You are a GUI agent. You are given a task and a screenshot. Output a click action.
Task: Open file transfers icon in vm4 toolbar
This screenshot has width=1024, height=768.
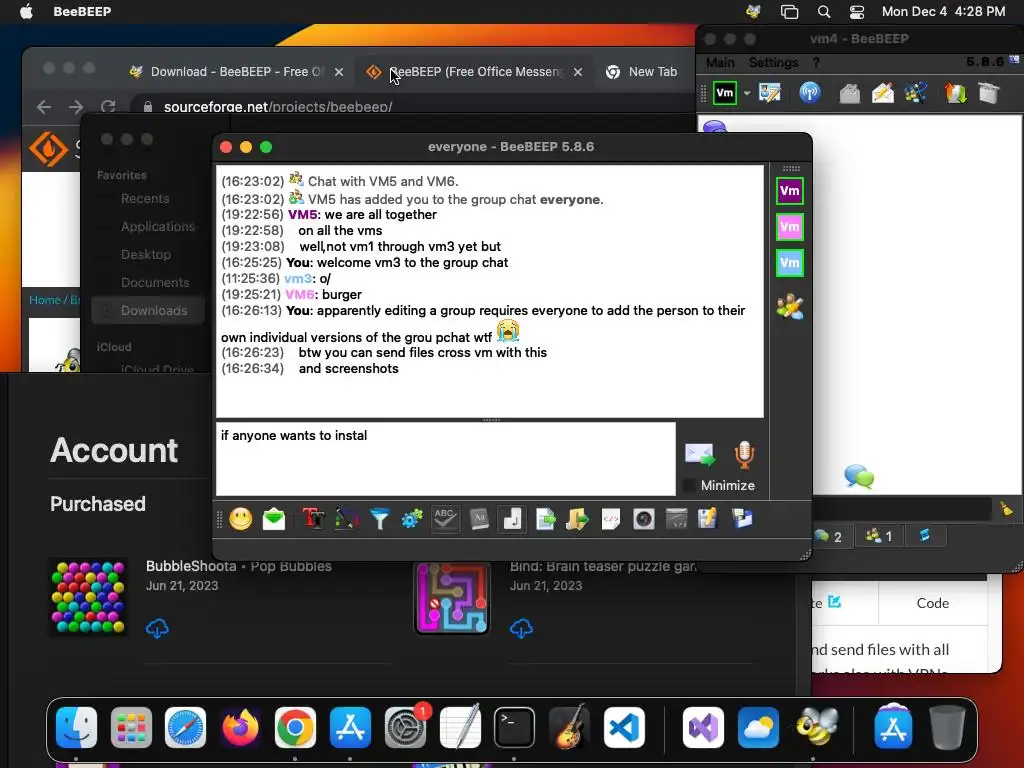[x=955, y=93]
